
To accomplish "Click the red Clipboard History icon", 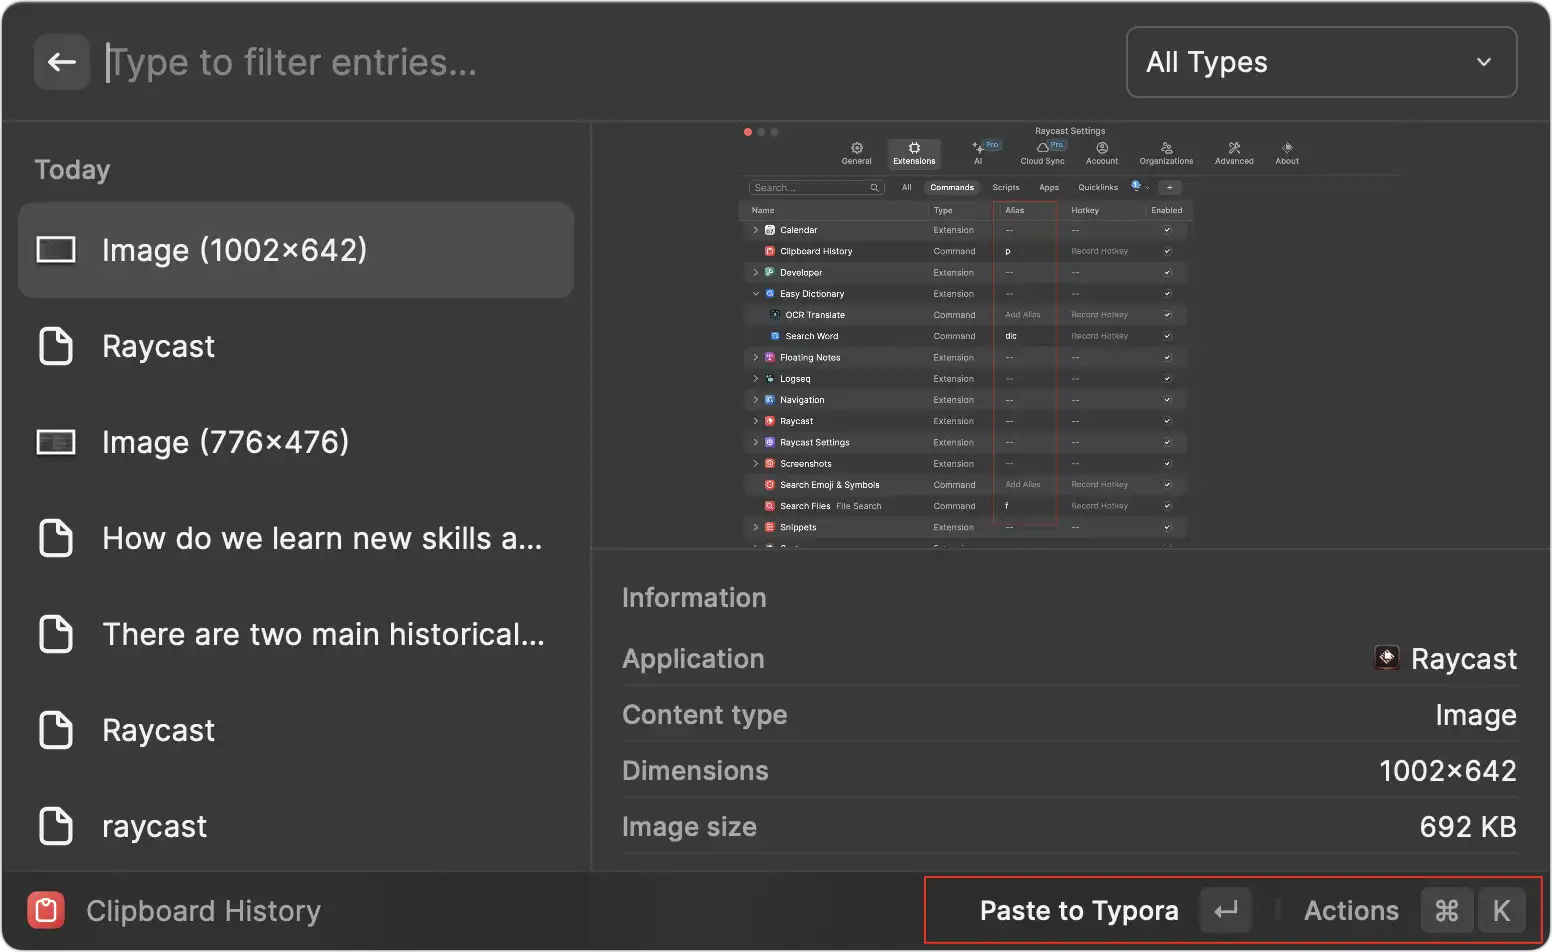I will tap(46, 910).
